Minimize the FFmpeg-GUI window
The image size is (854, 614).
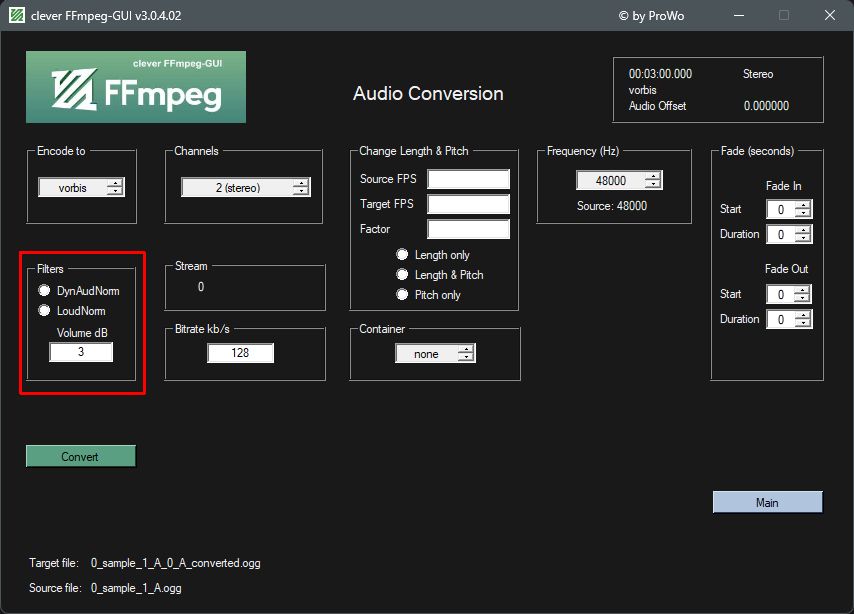tap(739, 15)
